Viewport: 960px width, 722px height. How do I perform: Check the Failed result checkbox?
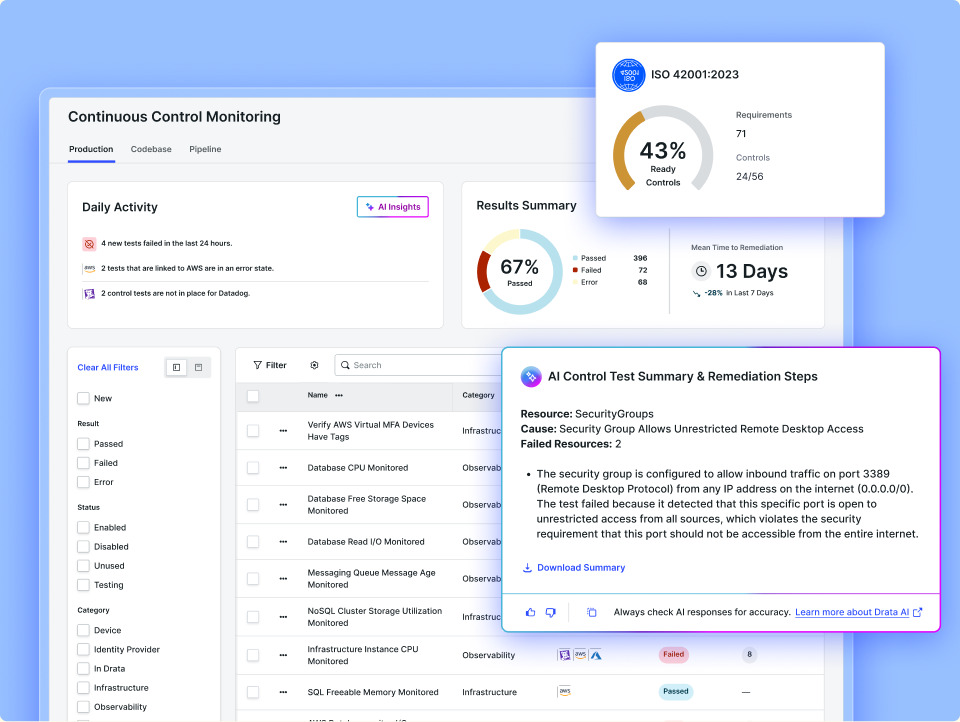click(x=83, y=463)
